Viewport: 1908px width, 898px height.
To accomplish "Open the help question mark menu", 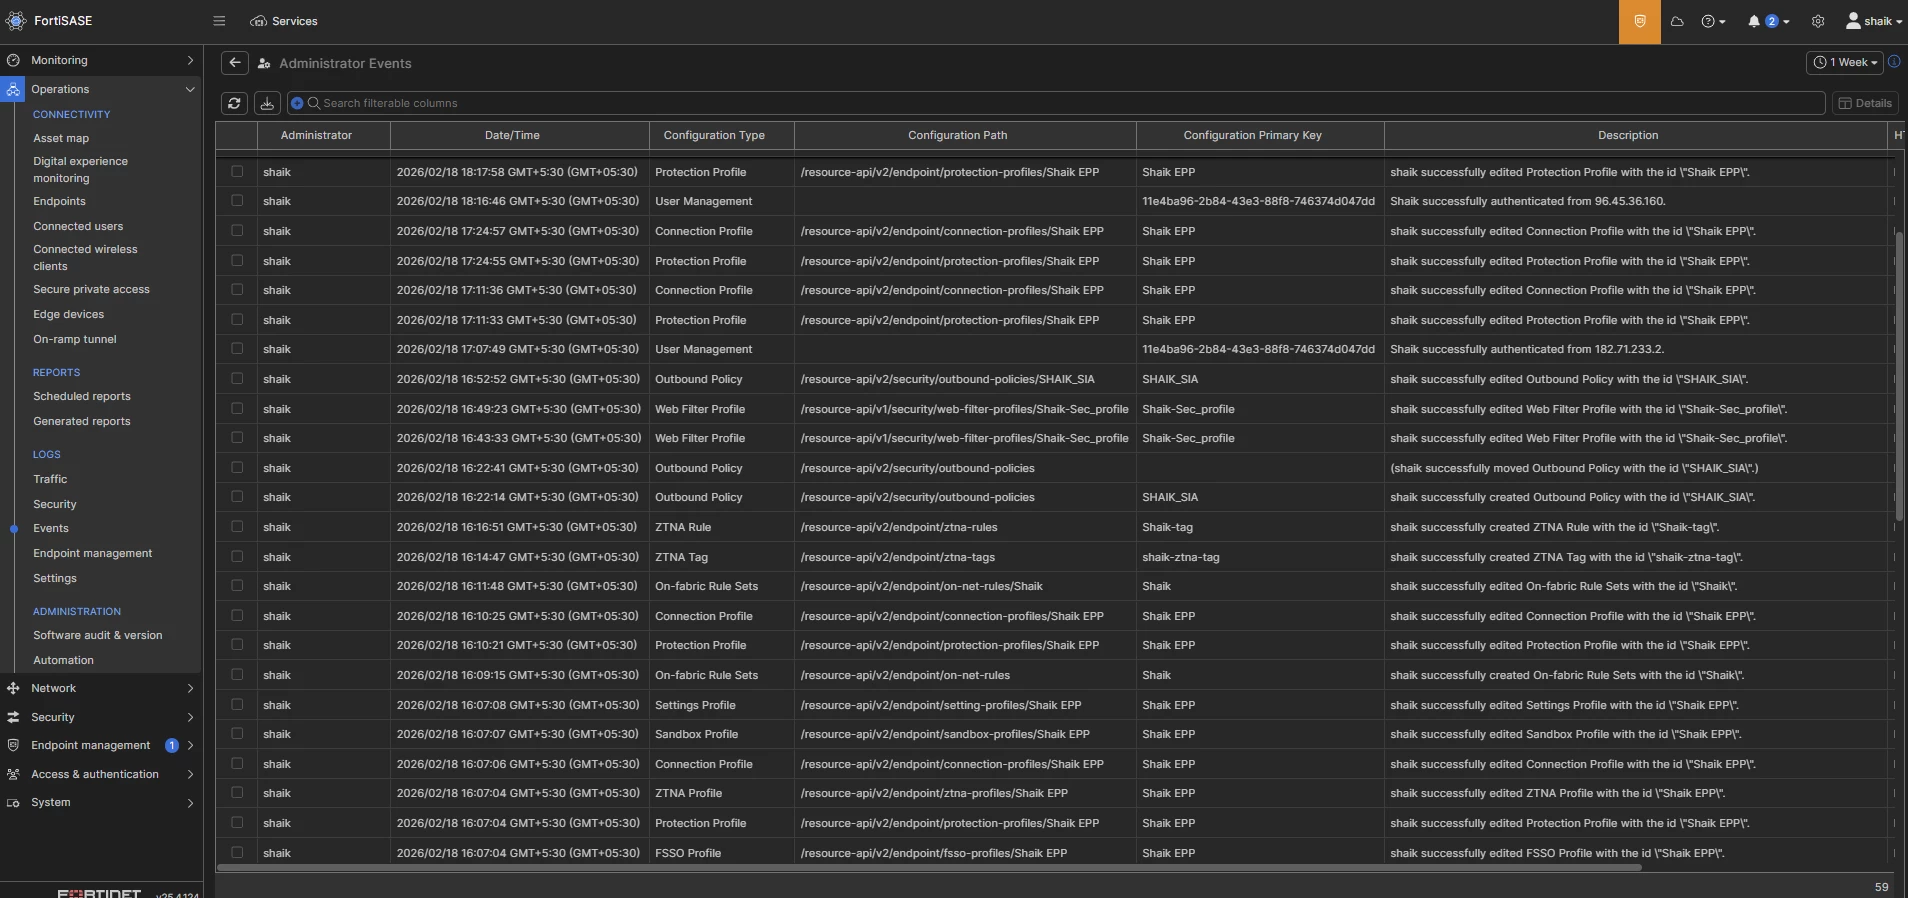I will click(x=1713, y=21).
